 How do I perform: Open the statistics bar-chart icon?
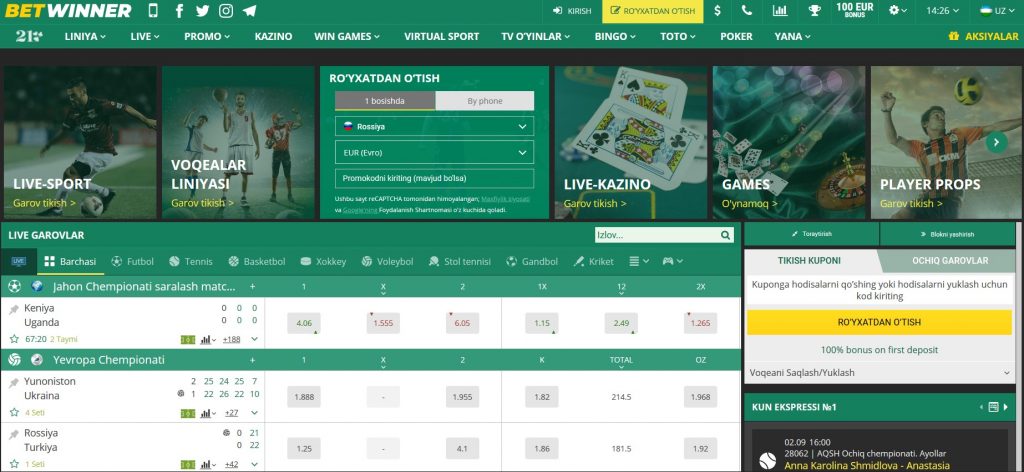tap(780, 10)
